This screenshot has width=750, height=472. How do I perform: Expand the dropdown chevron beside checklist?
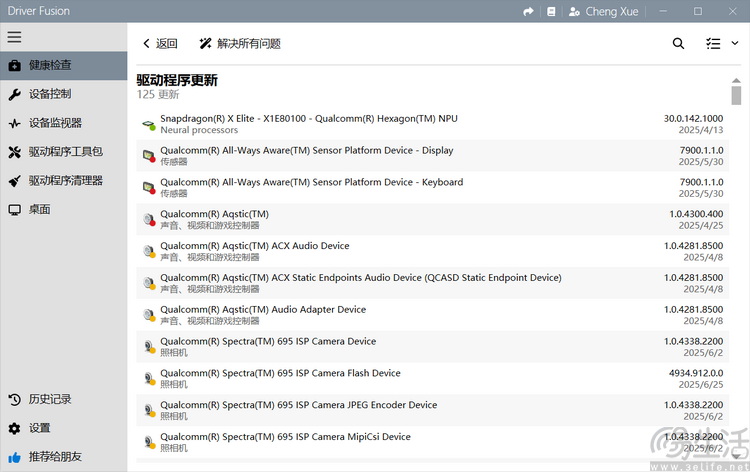click(x=735, y=44)
